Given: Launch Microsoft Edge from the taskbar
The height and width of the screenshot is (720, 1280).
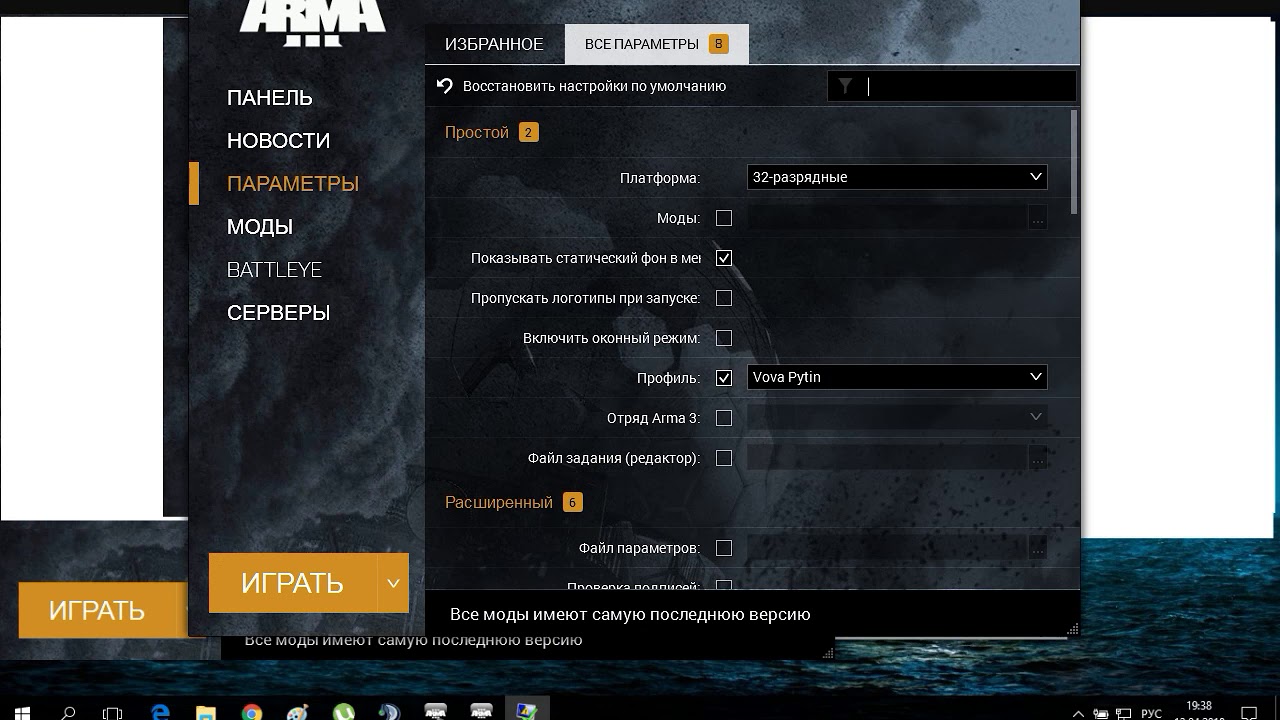Looking at the screenshot, I should (x=160, y=712).
